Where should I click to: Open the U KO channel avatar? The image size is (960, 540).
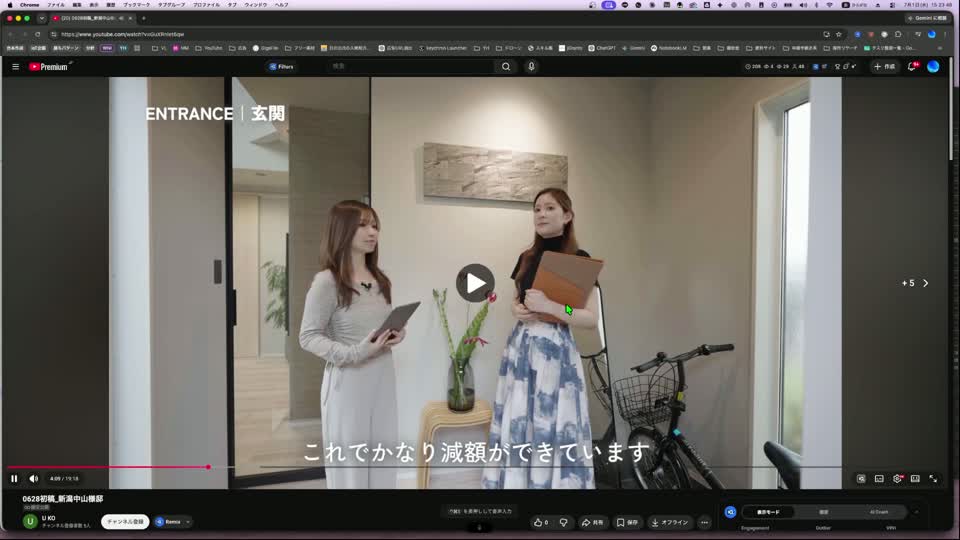(x=30, y=521)
